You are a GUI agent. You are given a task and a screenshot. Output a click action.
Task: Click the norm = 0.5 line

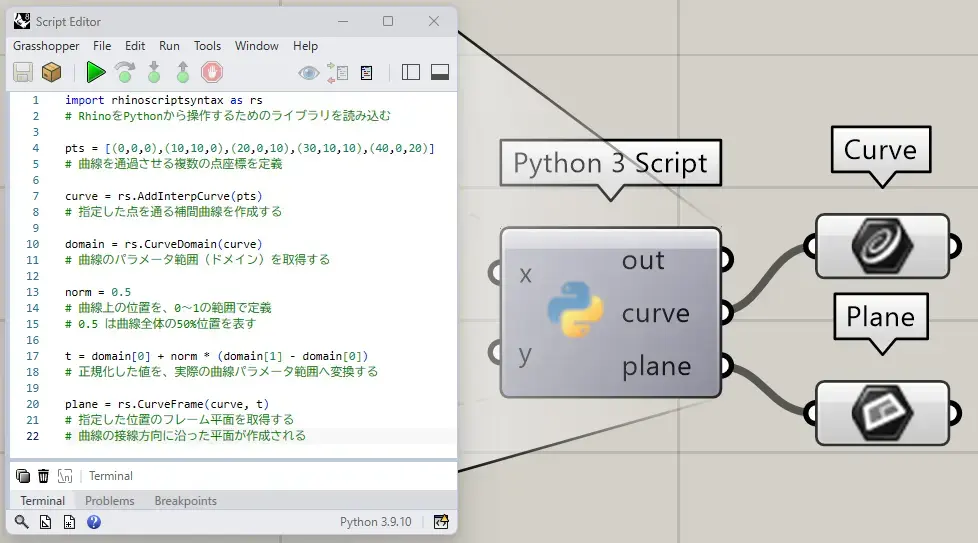[x=98, y=292]
